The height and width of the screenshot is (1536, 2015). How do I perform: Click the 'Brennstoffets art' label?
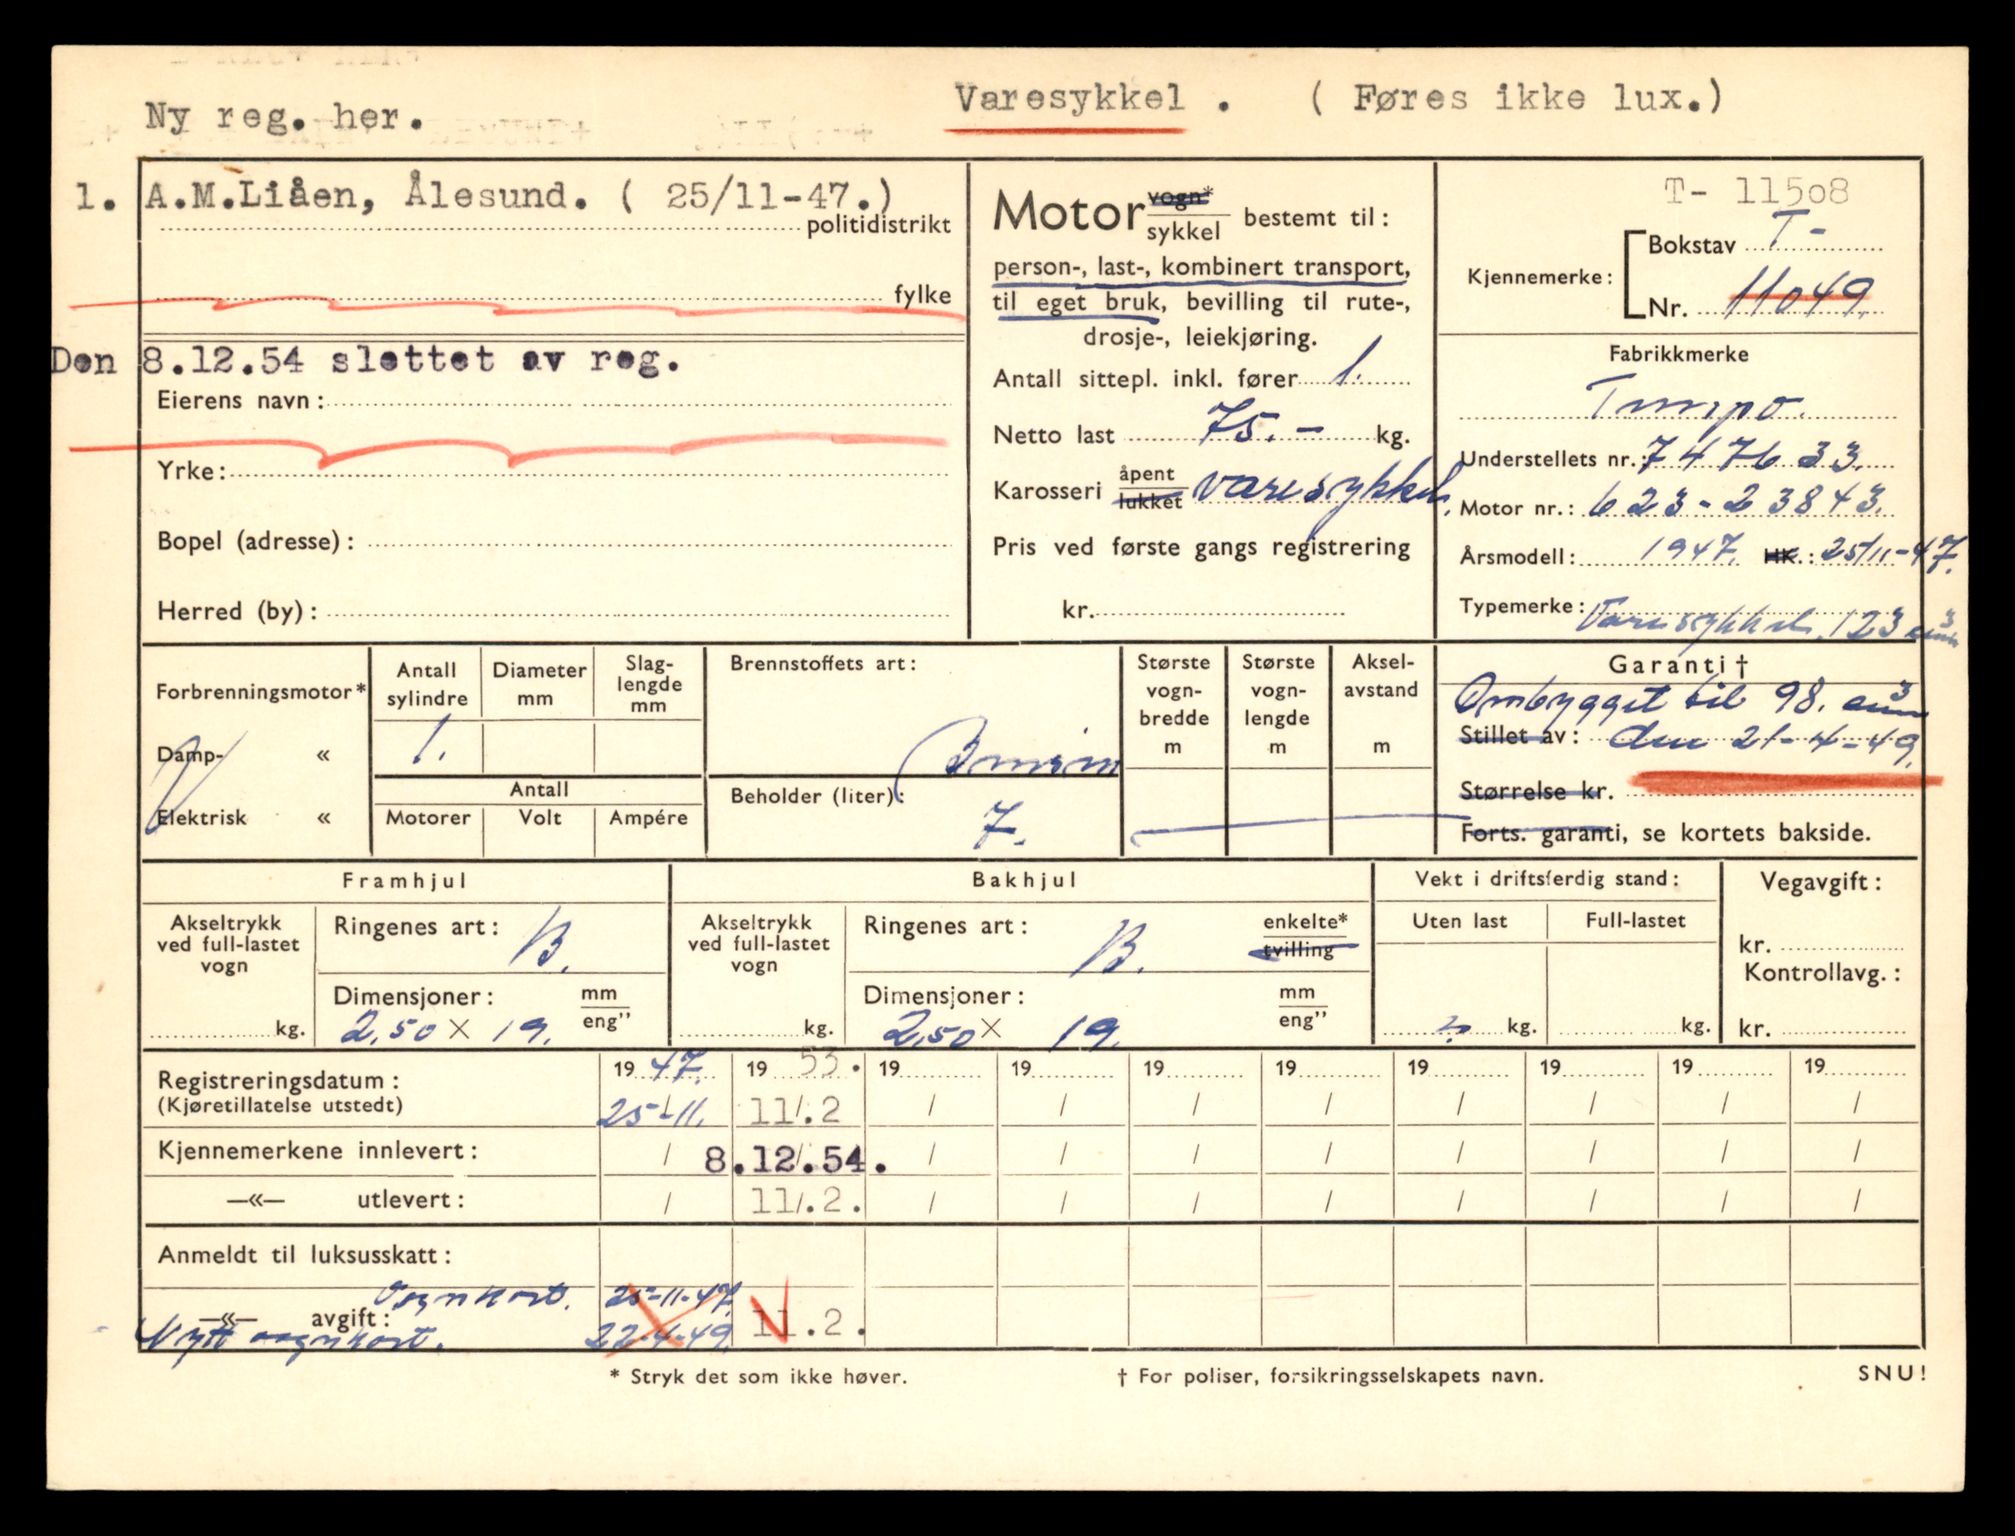tap(823, 663)
